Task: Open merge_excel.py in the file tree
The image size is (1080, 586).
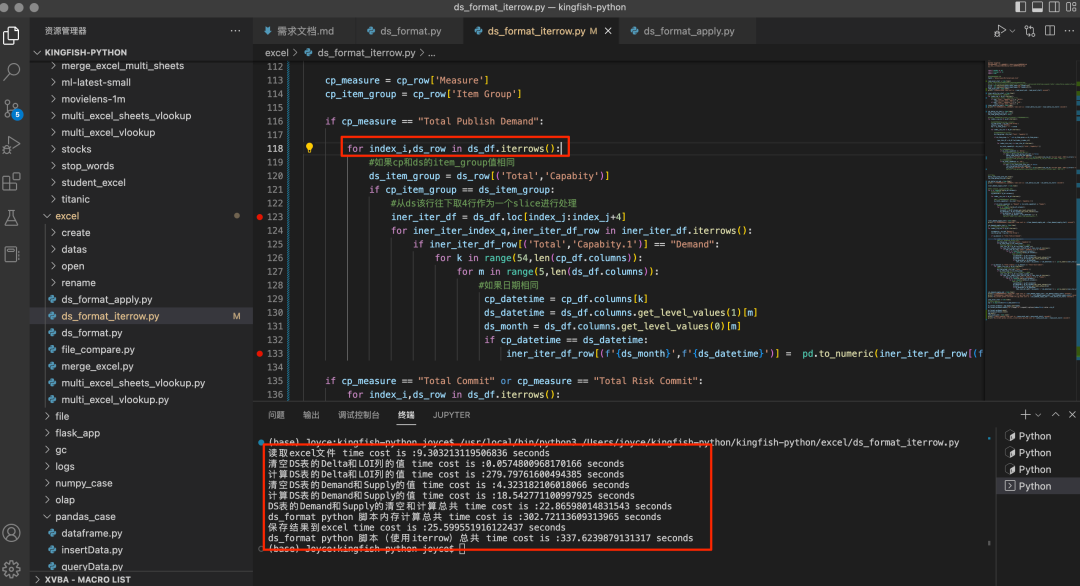Action: (97, 366)
